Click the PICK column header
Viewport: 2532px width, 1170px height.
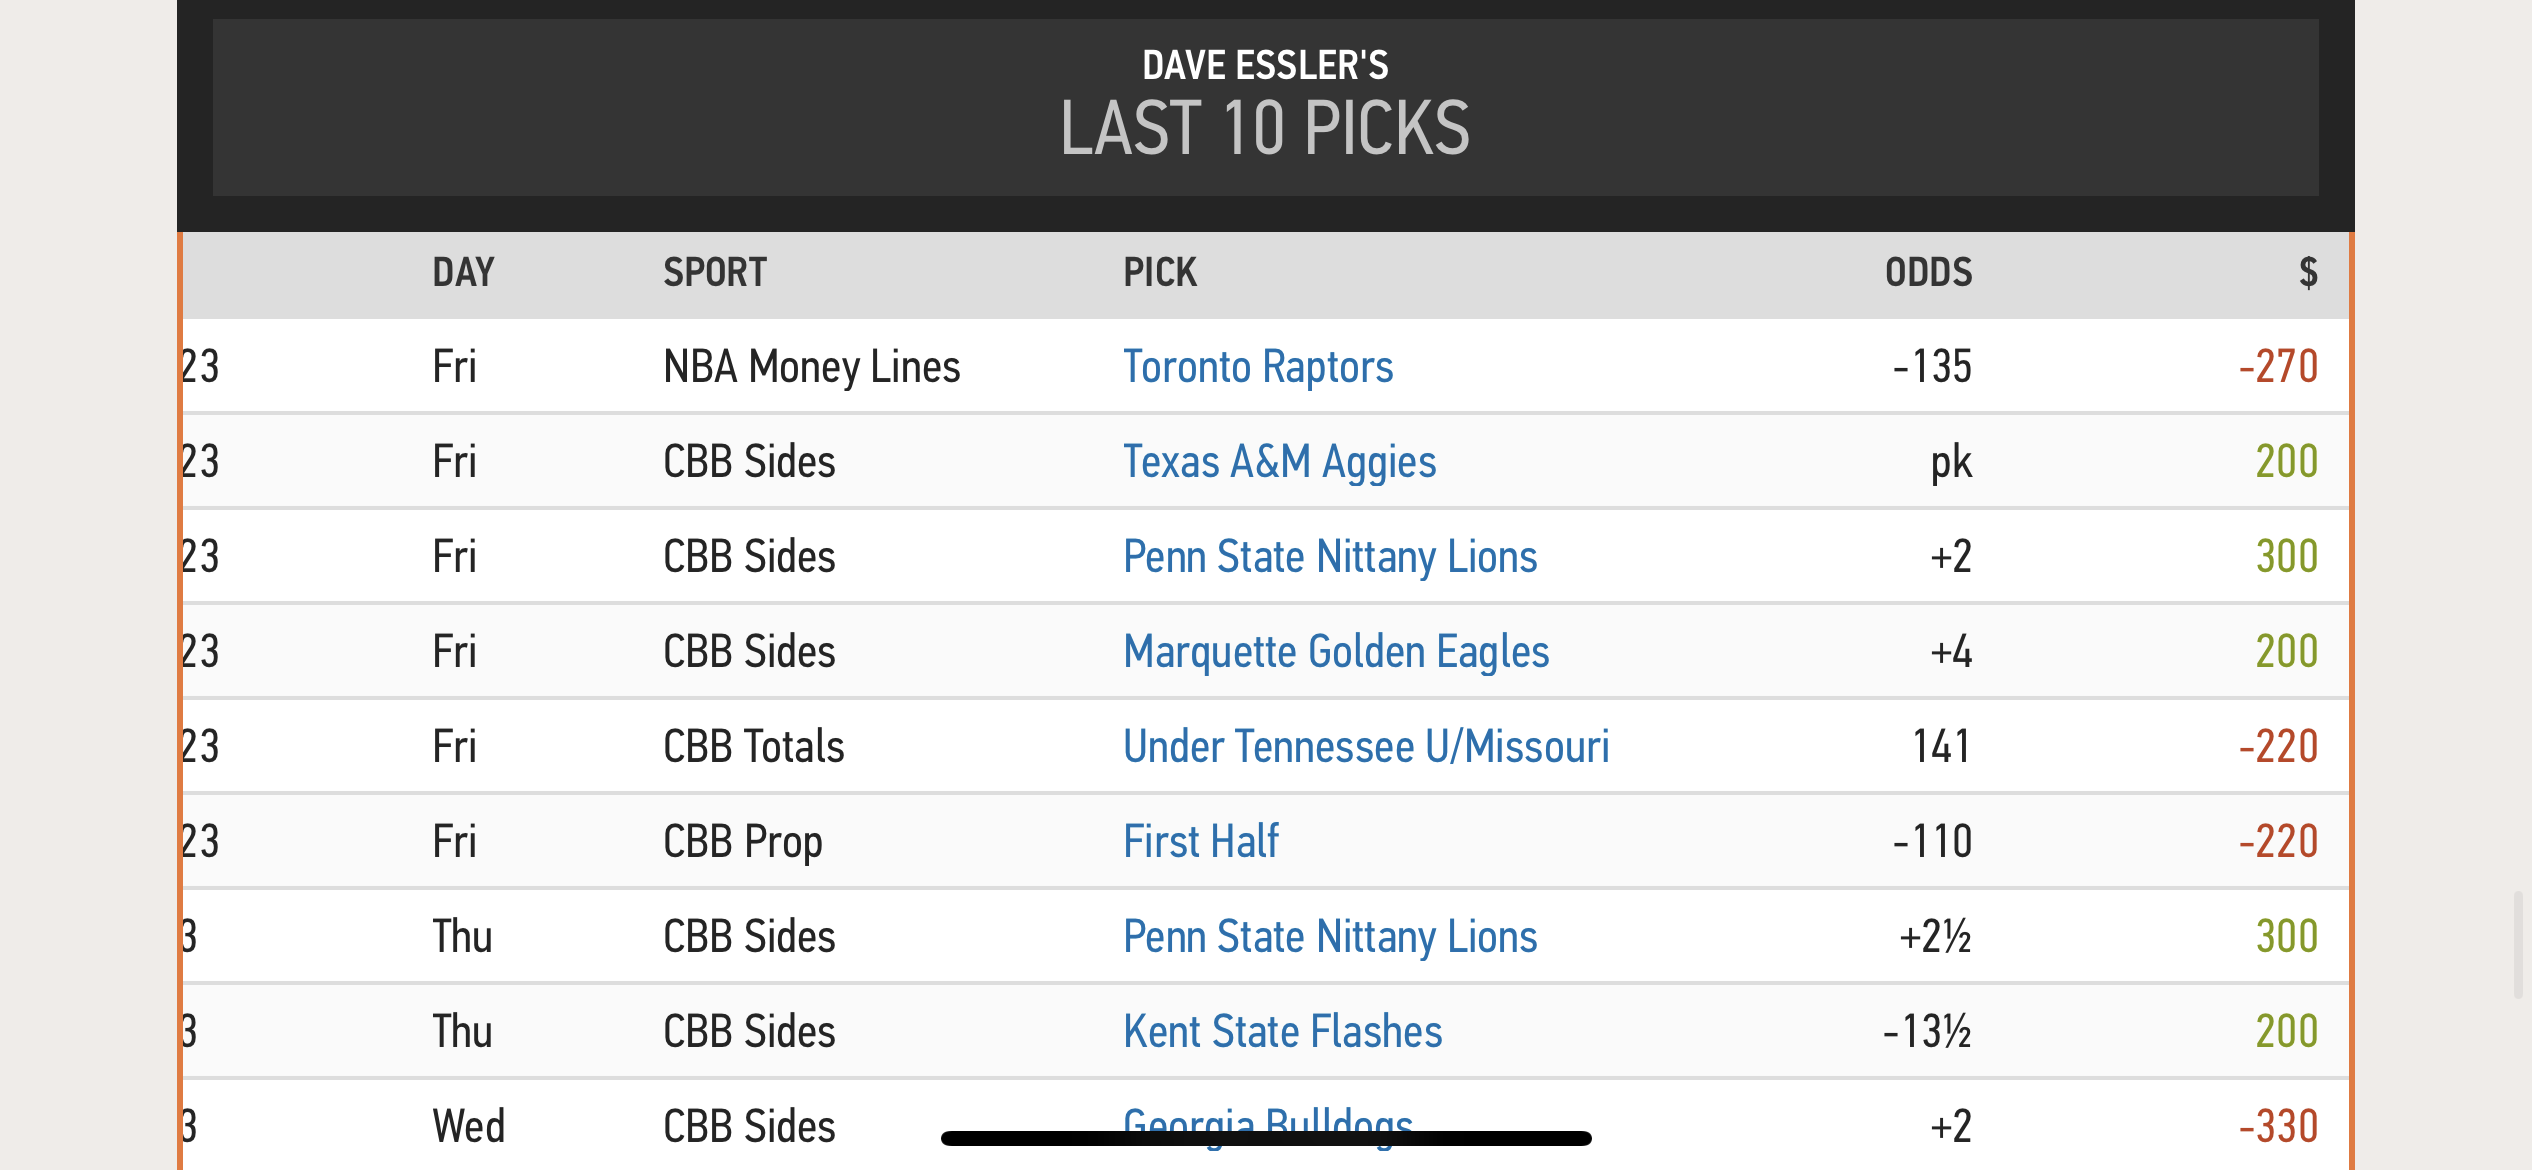pos(1159,273)
